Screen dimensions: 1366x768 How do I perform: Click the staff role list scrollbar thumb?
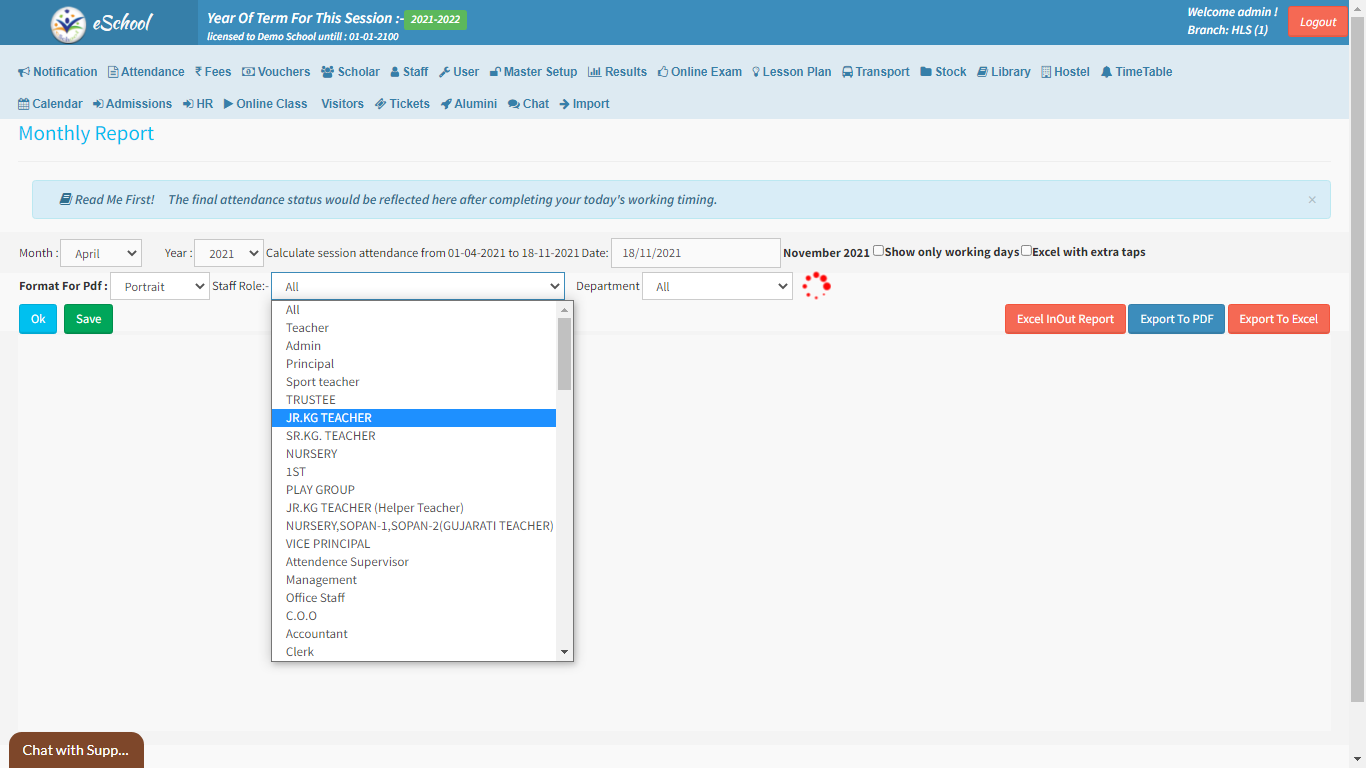tap(564, 353)
